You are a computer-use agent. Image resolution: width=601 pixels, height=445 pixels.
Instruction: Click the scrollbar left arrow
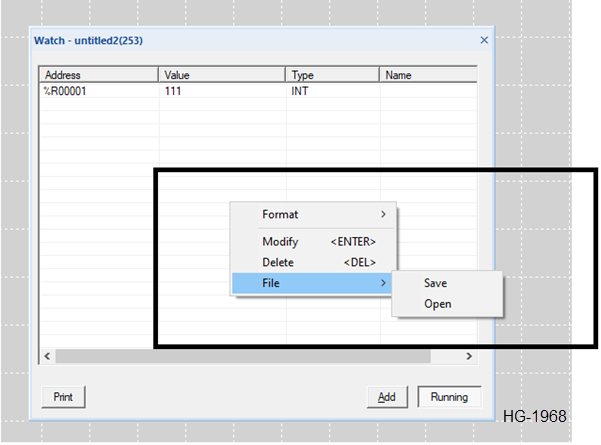[x=46, y=356]
